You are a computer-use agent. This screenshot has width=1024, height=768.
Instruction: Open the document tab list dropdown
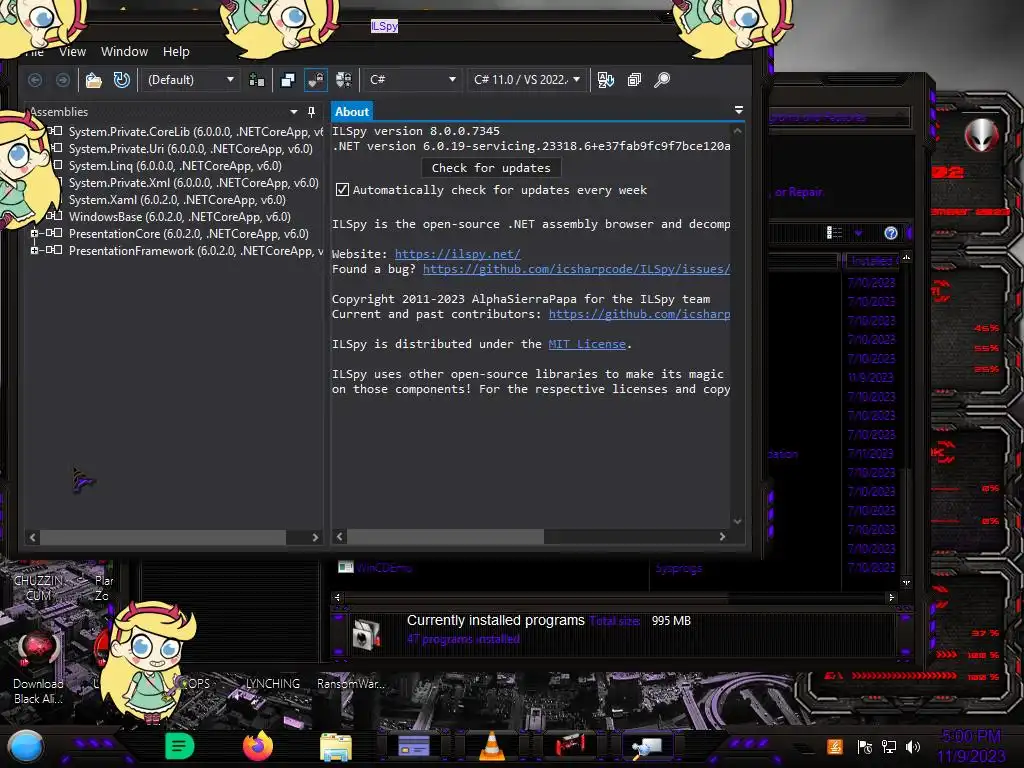coord(739,110)
